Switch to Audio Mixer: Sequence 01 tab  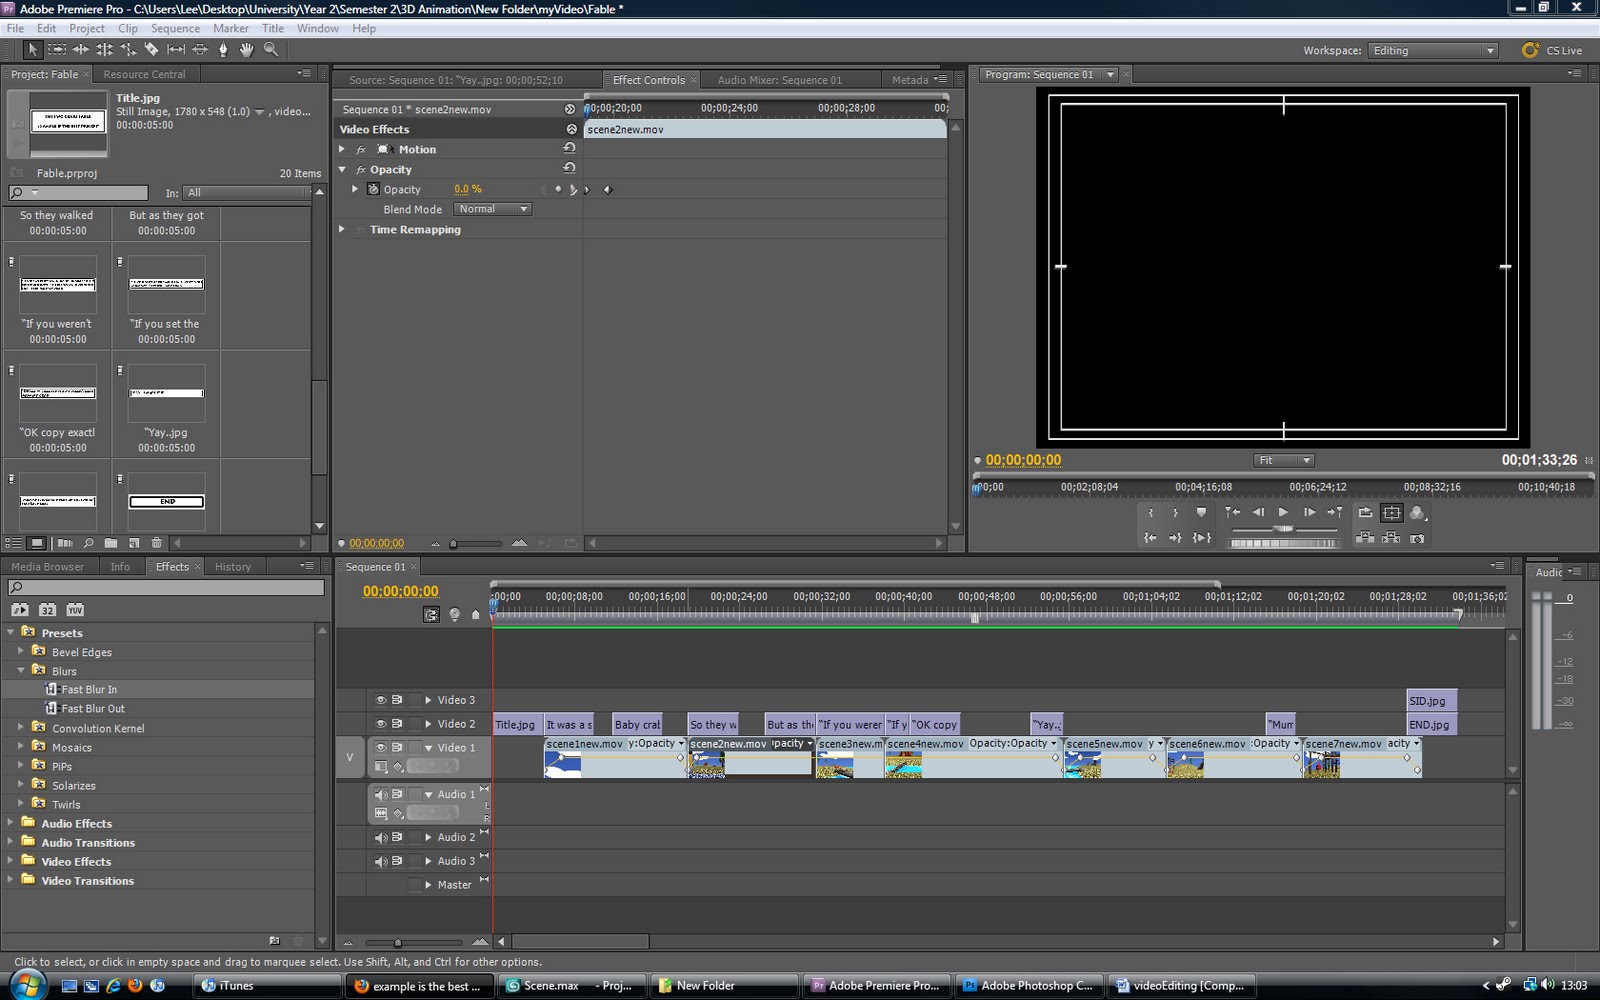779,80
